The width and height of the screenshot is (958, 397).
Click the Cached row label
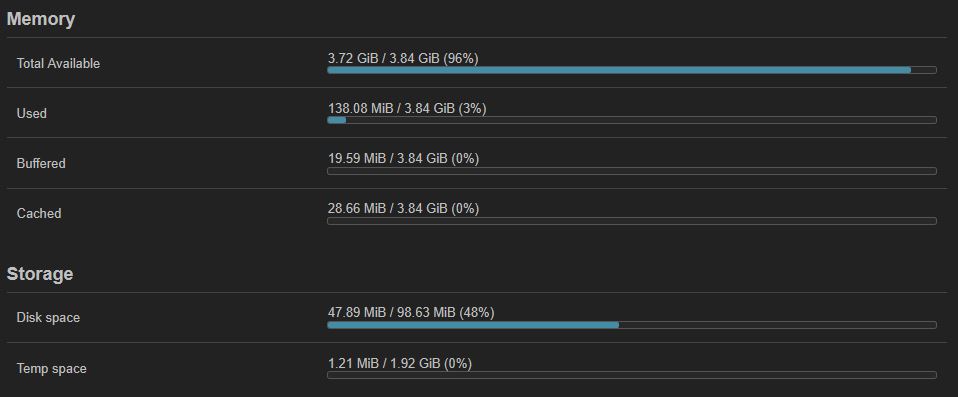(39, 214)
